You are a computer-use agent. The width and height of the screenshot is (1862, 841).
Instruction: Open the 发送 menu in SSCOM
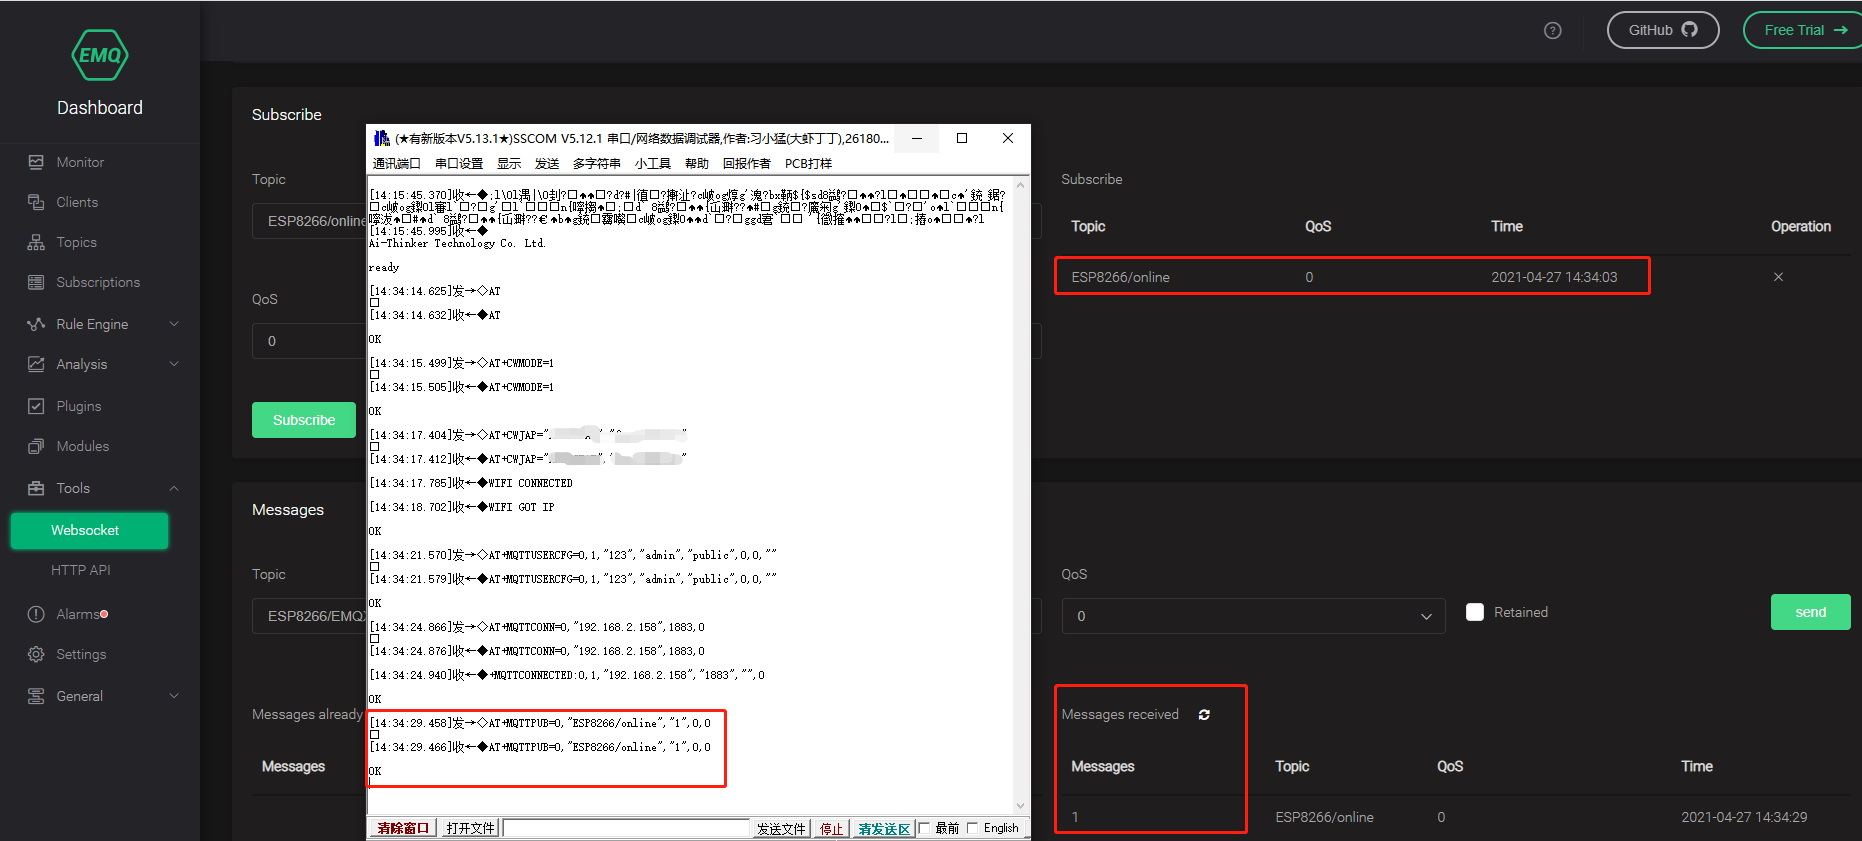[x=547, y=163]
